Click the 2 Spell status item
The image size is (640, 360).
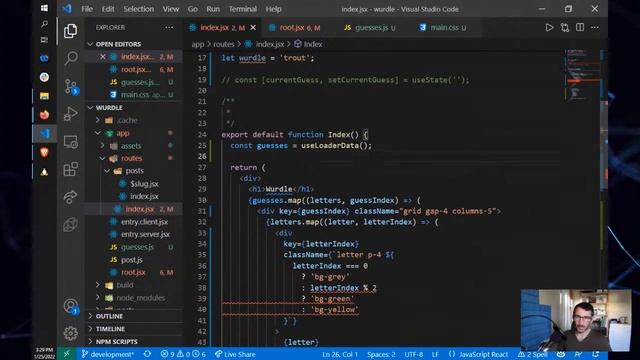click(532, 354)
